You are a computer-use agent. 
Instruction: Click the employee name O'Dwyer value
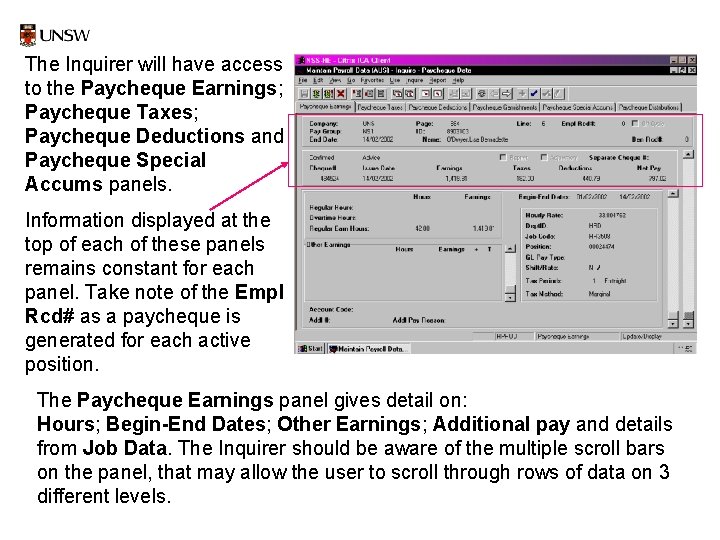click(x=478, y=139)
